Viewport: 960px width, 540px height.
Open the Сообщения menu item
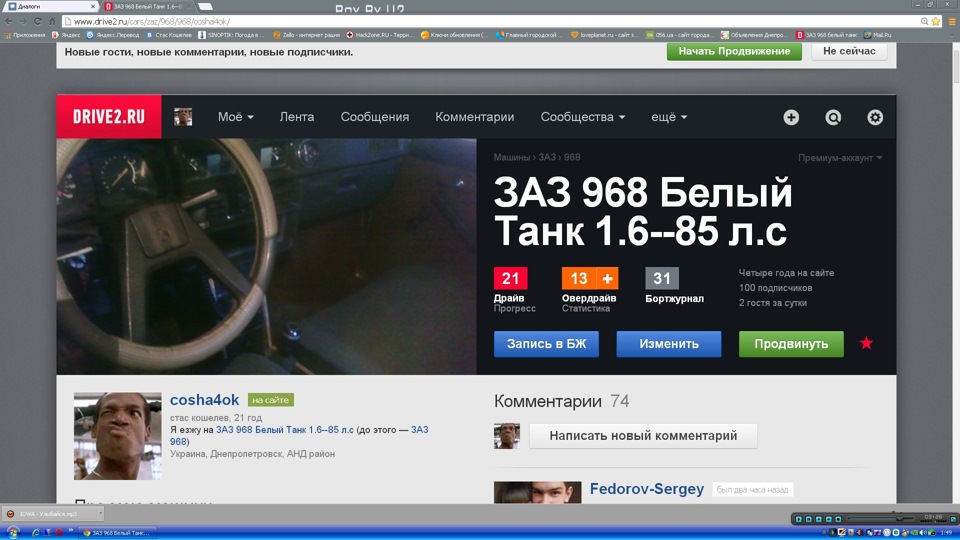point(375,117)
